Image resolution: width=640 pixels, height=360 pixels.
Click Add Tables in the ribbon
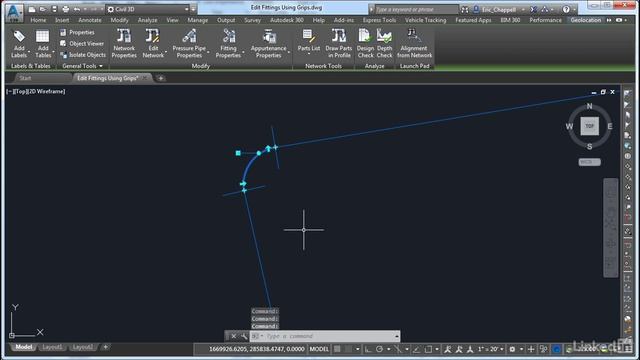(x=42, y=44)
